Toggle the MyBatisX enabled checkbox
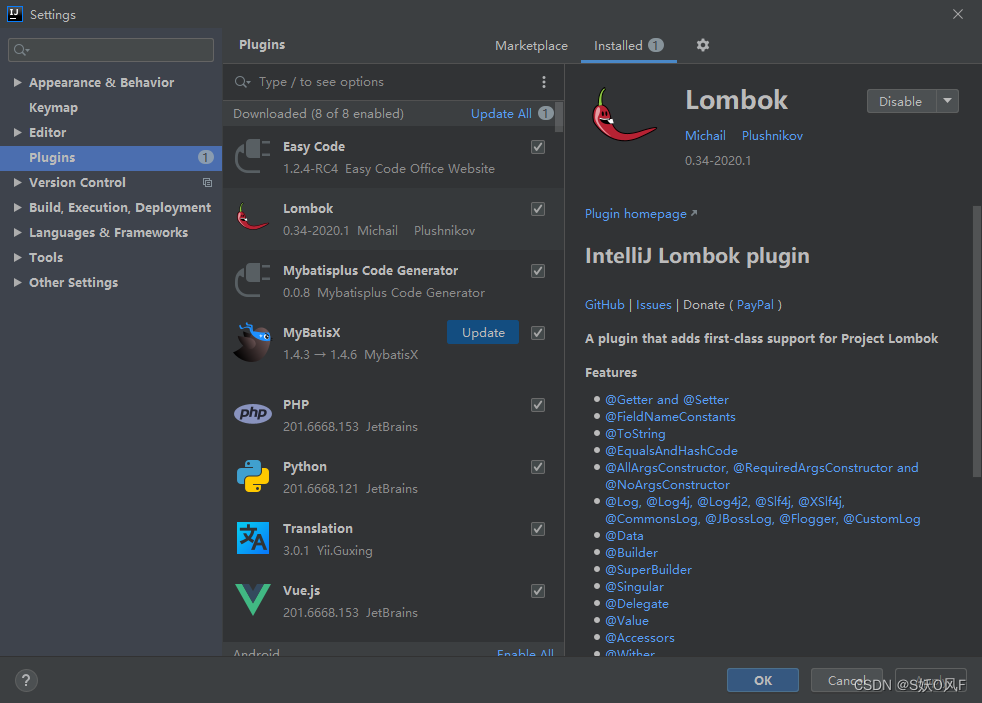 tap(538, 333)
